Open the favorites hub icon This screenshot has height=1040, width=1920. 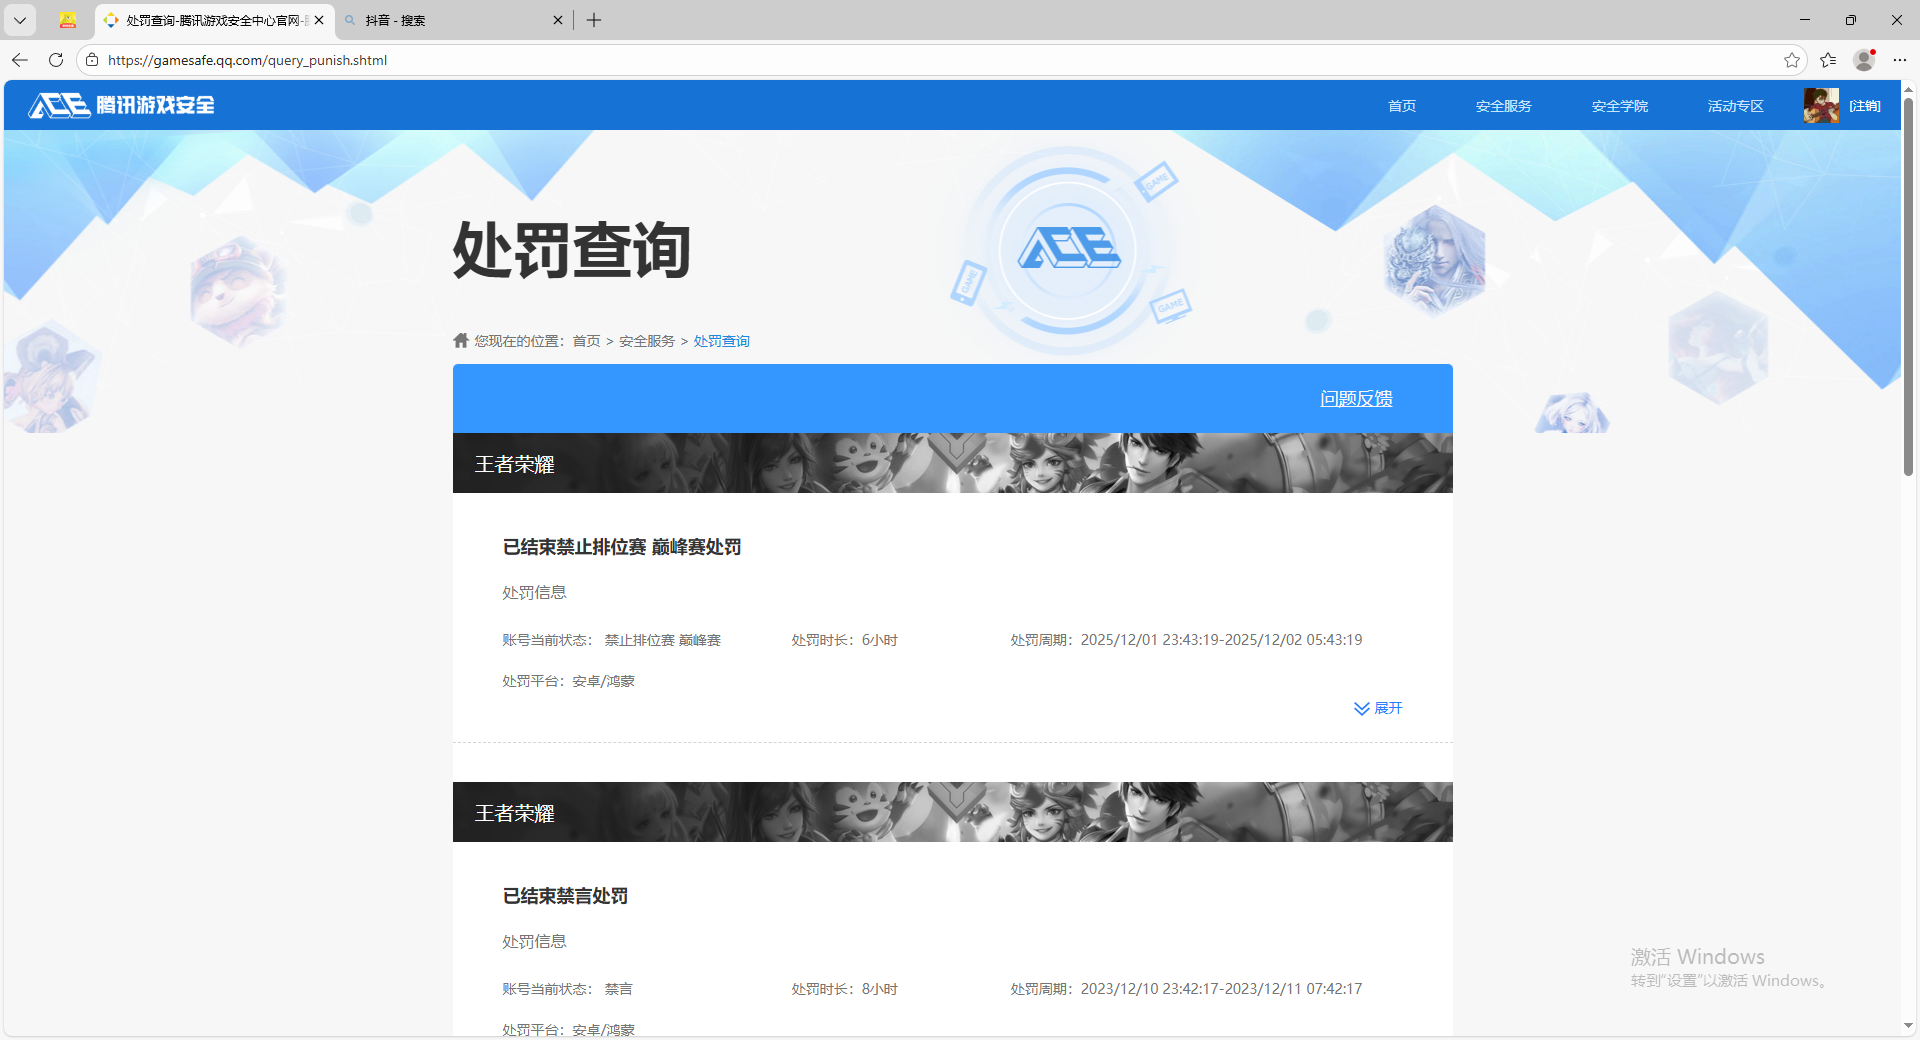coord(1829,60)
